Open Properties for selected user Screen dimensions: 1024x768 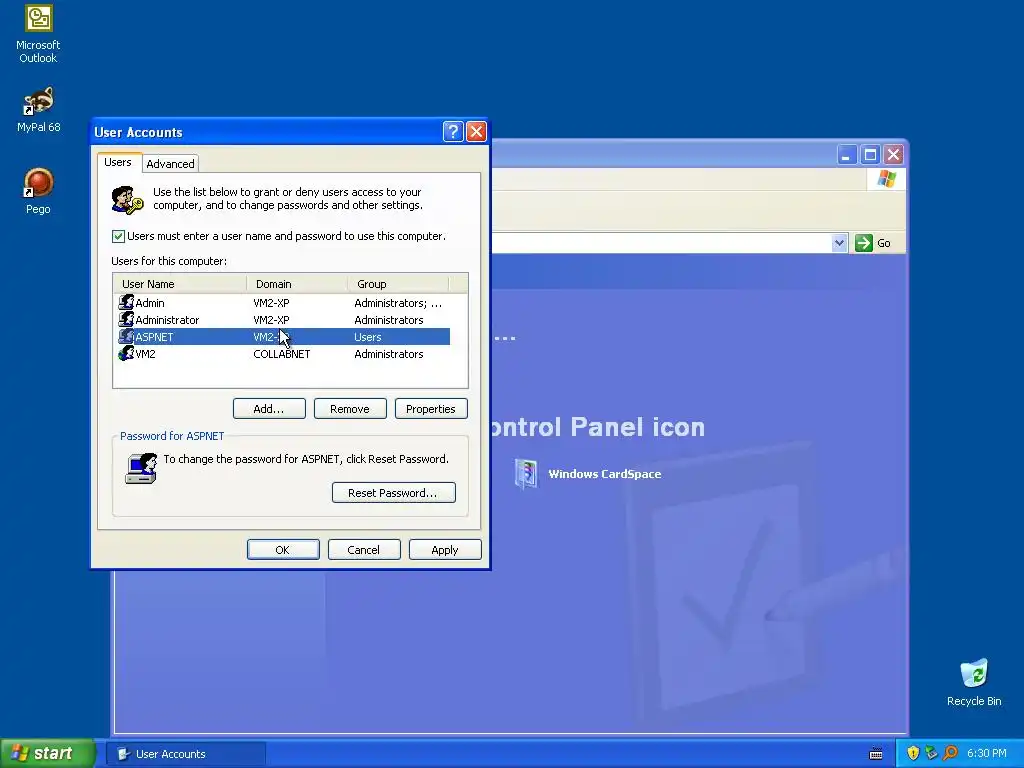click(431, 409)
